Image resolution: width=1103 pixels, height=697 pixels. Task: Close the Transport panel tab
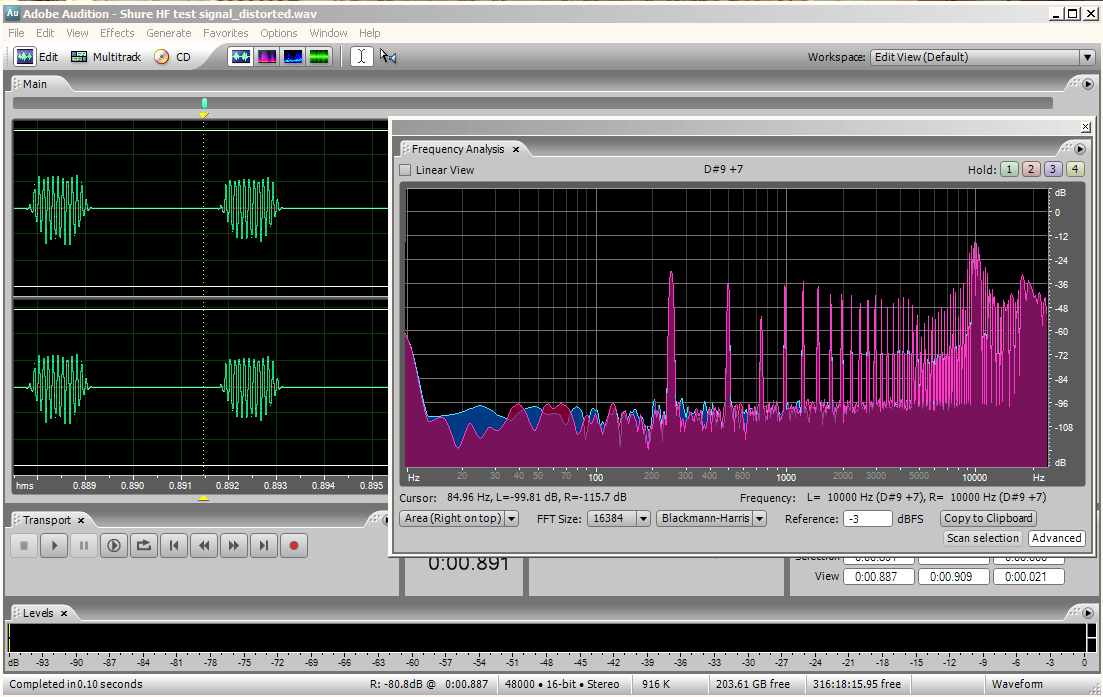point(81,520)
